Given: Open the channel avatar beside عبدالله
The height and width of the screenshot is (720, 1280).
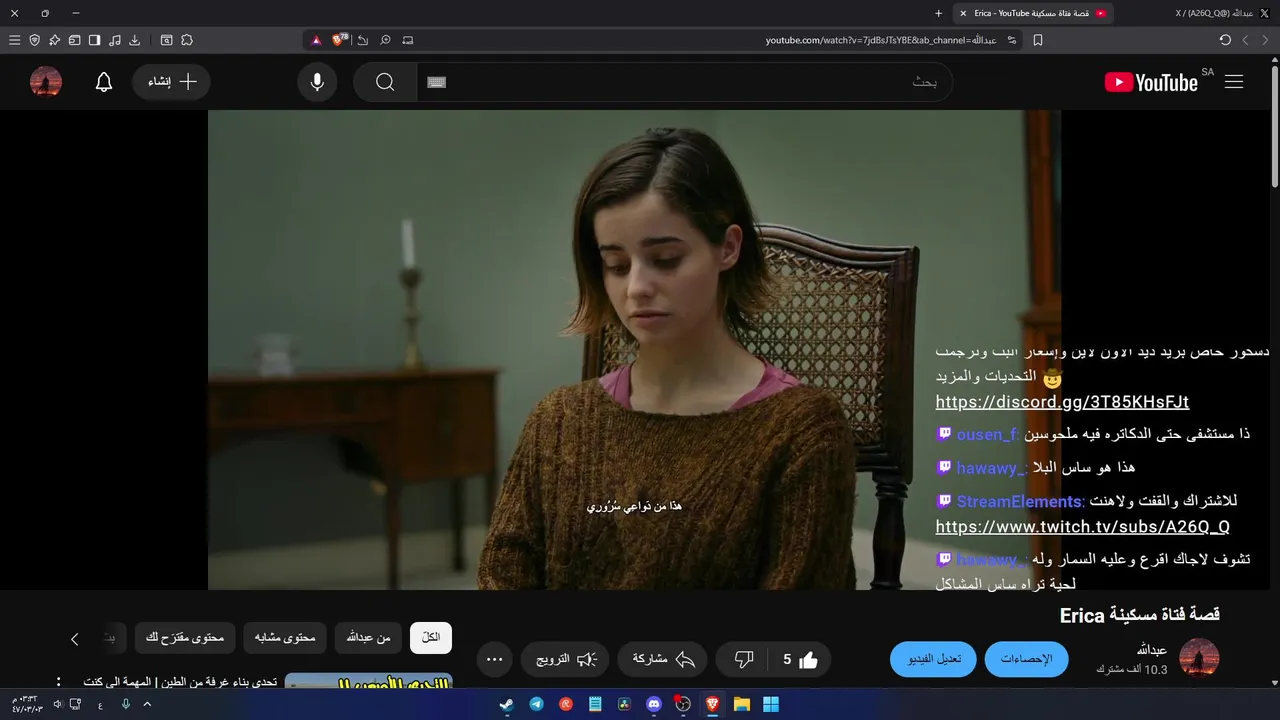Looking at the screenshot, I should pyautogui.click(x=1199, y=658).
